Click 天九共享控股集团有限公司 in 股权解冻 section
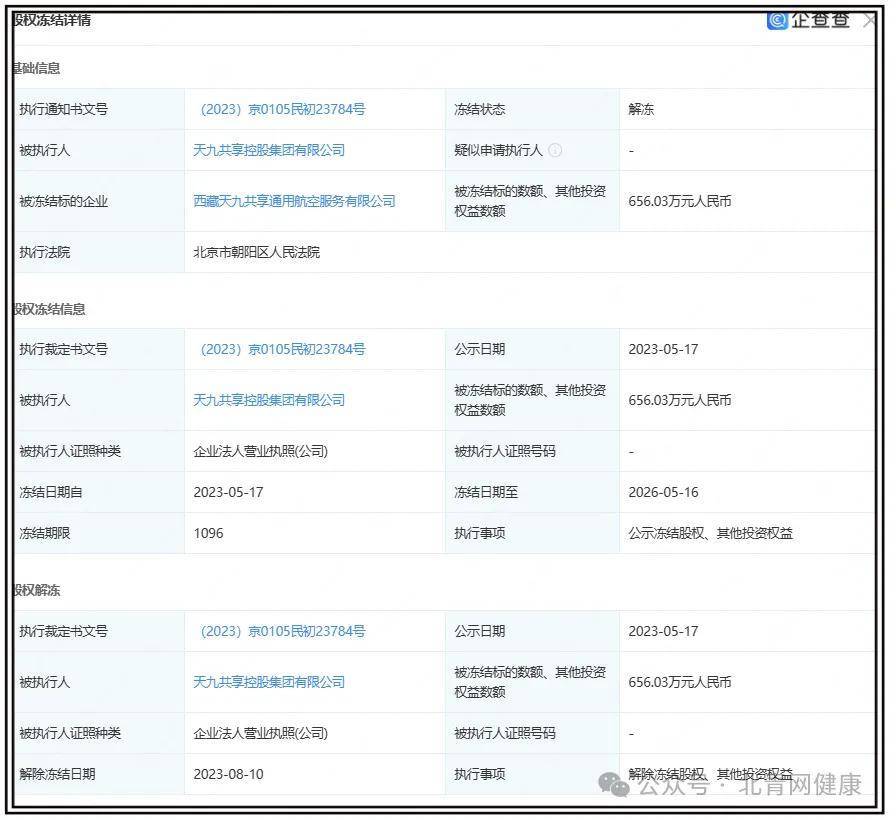890x820 pixels. [x=271, y=682]
